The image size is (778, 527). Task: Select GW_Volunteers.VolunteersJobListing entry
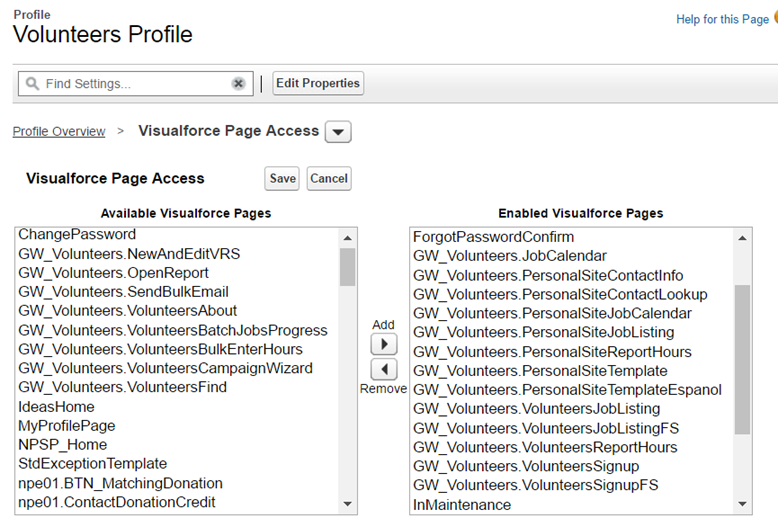pyautogui.click(x=573, y=409)
